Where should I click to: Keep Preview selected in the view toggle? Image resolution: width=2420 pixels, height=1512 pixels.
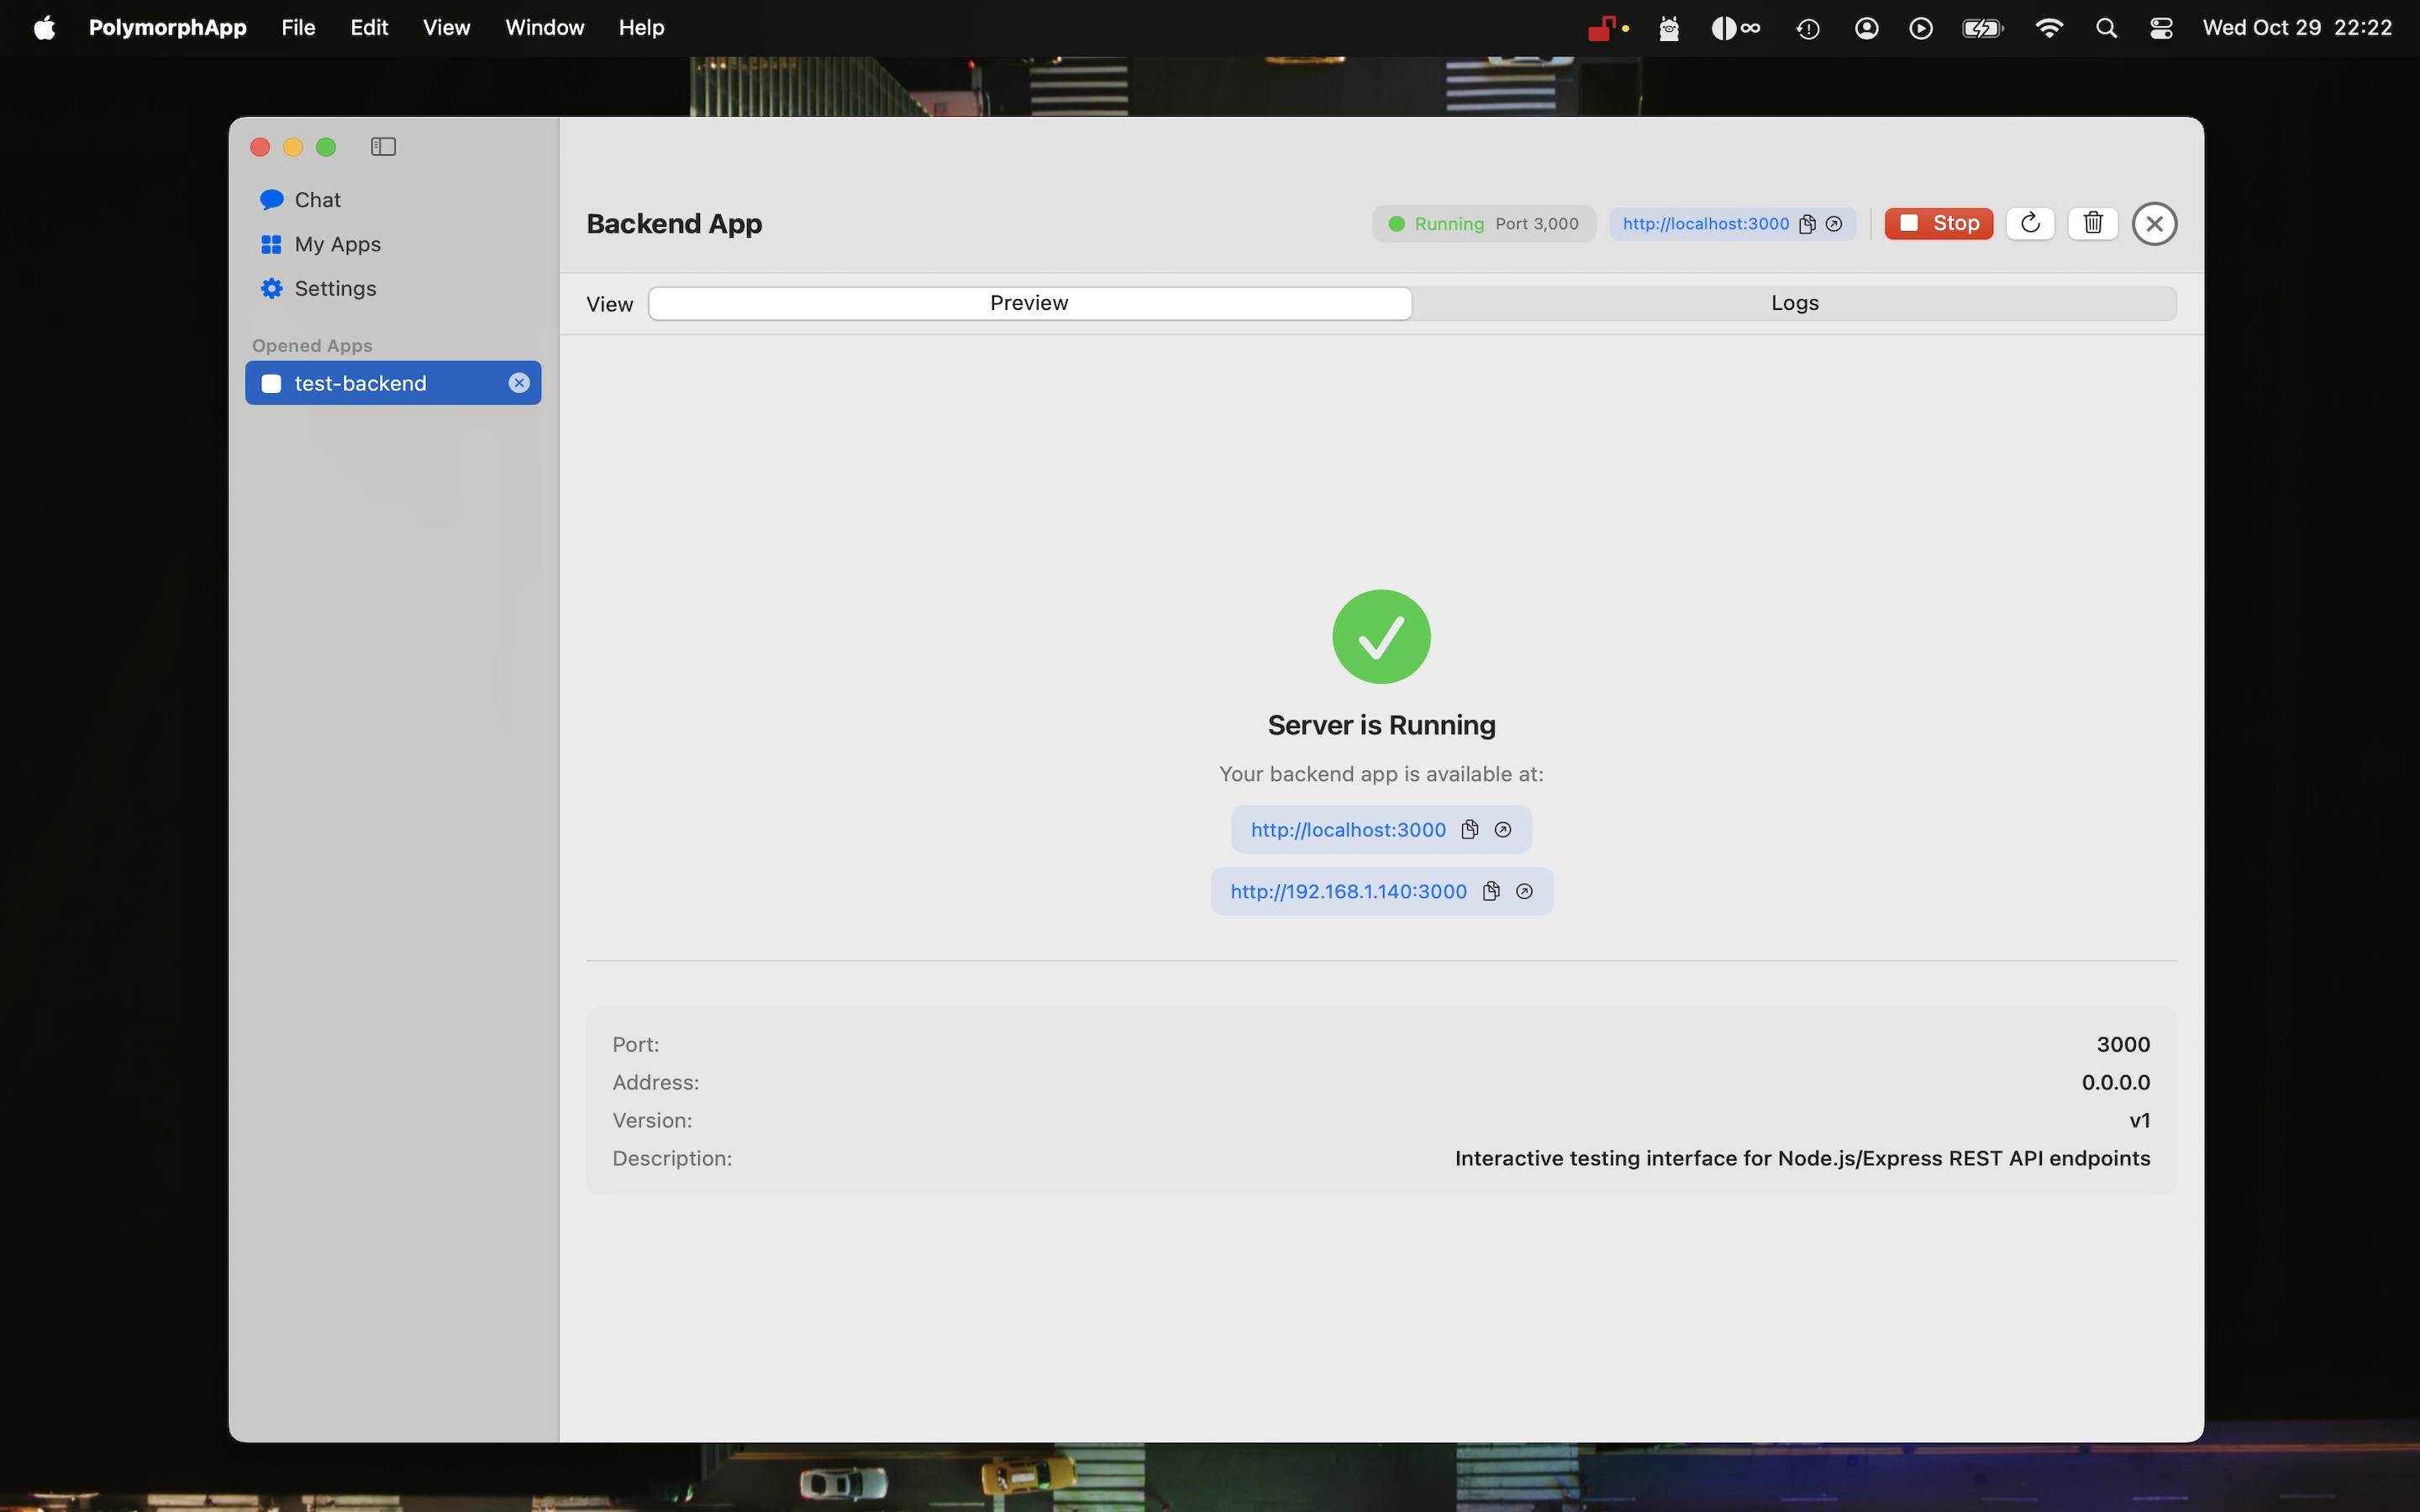point(1029,302)
